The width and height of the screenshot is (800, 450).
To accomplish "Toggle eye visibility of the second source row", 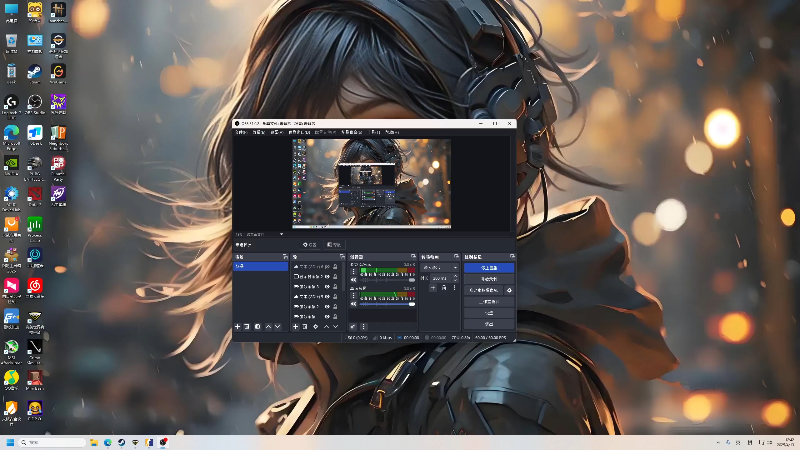I will tap(328, 277).
